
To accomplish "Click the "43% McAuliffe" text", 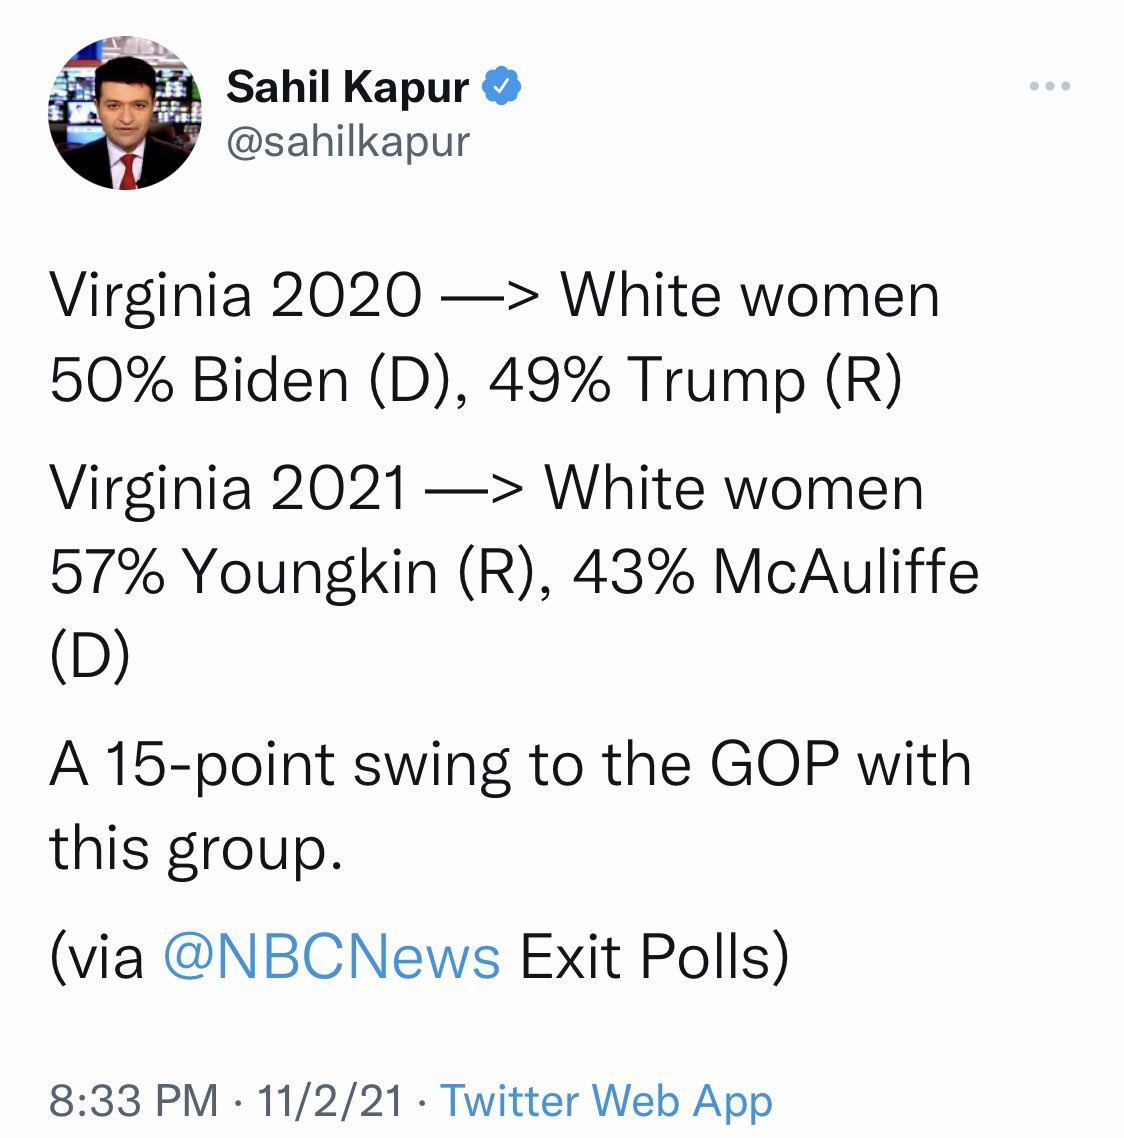I will (x=776, y=572).
